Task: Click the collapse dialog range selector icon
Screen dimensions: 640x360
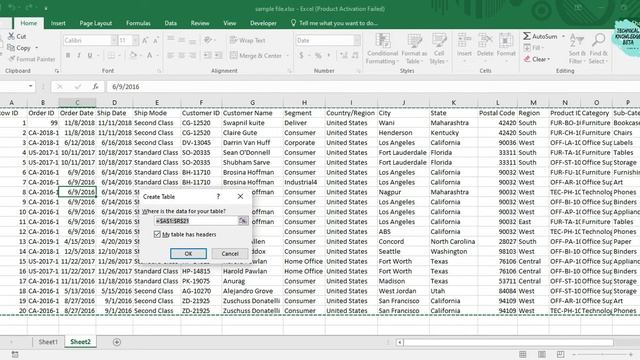Action: pos(243,221)
